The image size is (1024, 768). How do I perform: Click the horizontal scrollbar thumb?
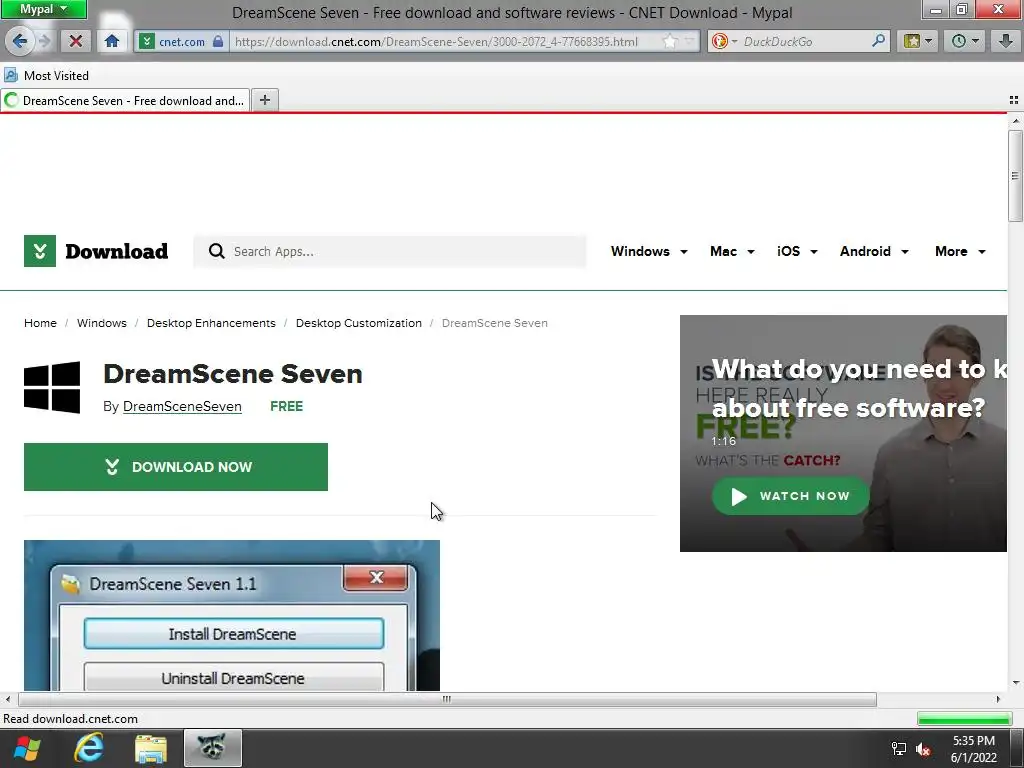coord(447,699)
